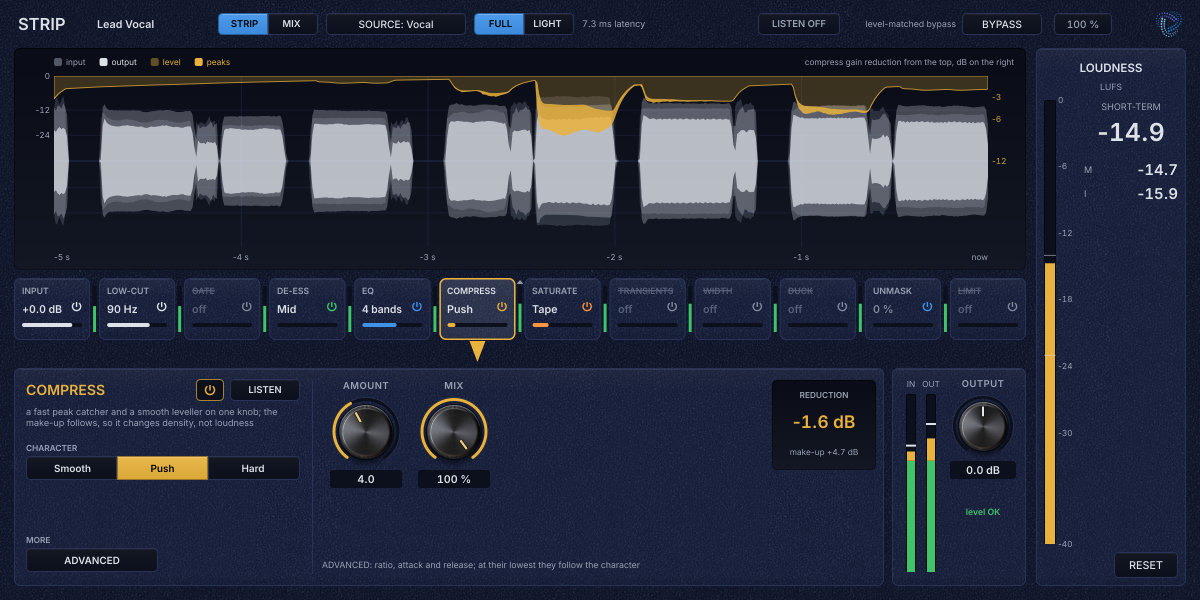Select LIGHT quality mode
The width and height of the screenshot is (1200, 600).
(548, 24)
